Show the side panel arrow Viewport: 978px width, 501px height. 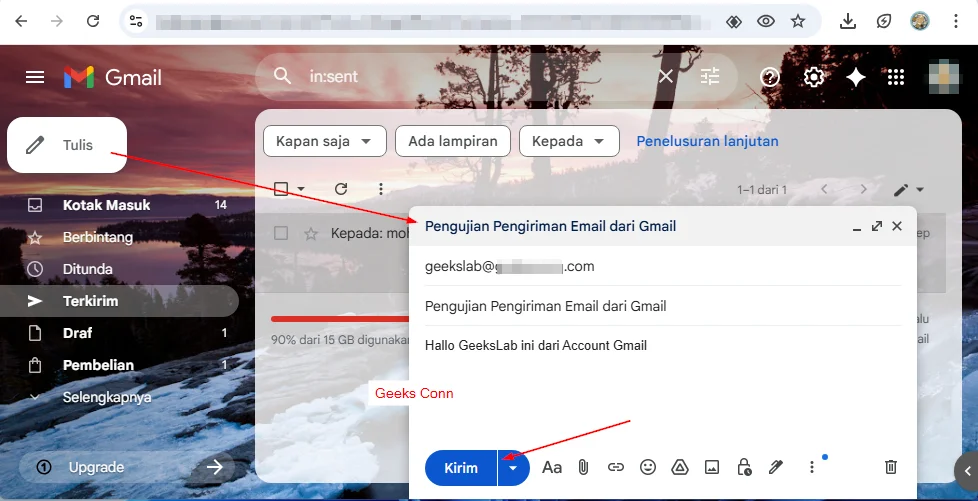click(x=967, y=471)
